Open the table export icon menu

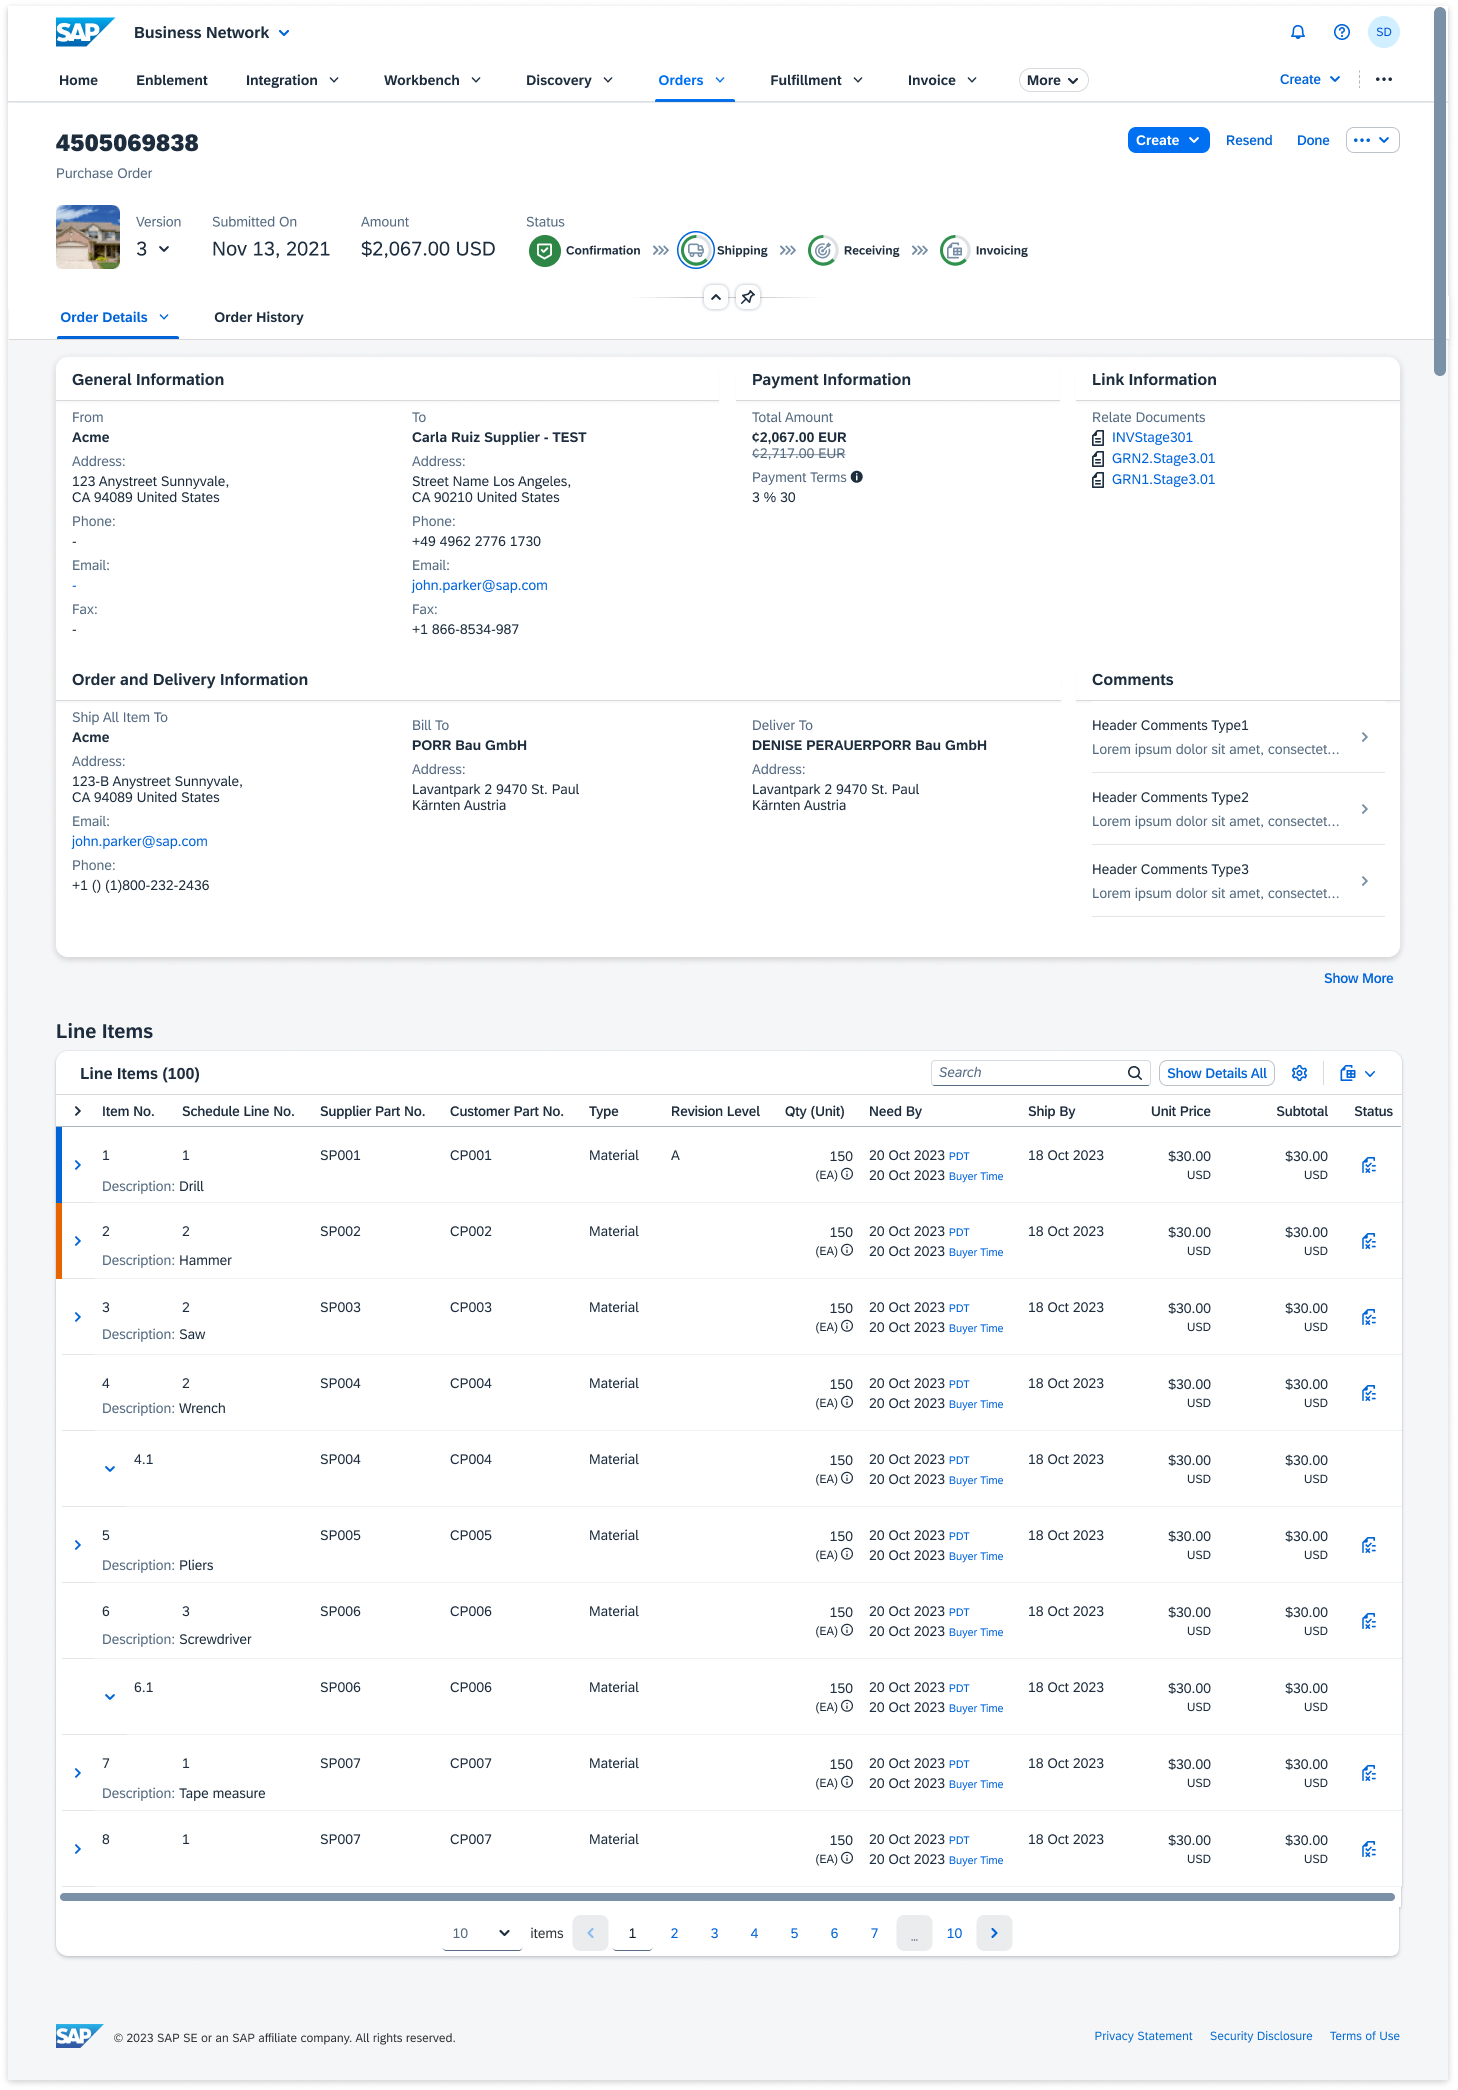1358,1073
